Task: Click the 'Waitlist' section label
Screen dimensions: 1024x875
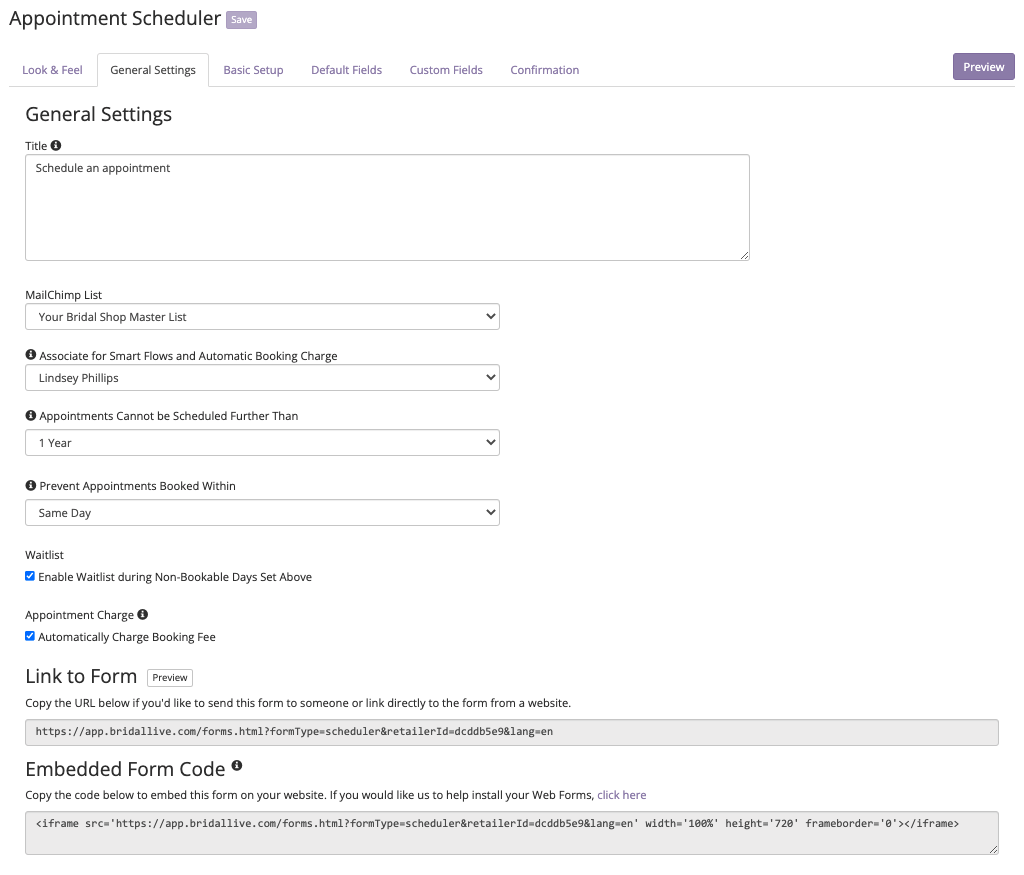Action: 44,555
